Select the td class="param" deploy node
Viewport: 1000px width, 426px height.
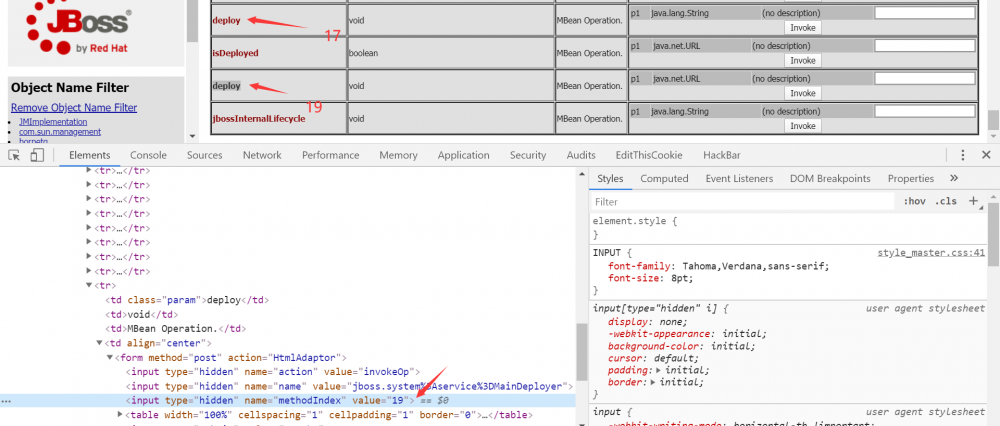click(188, 300)
